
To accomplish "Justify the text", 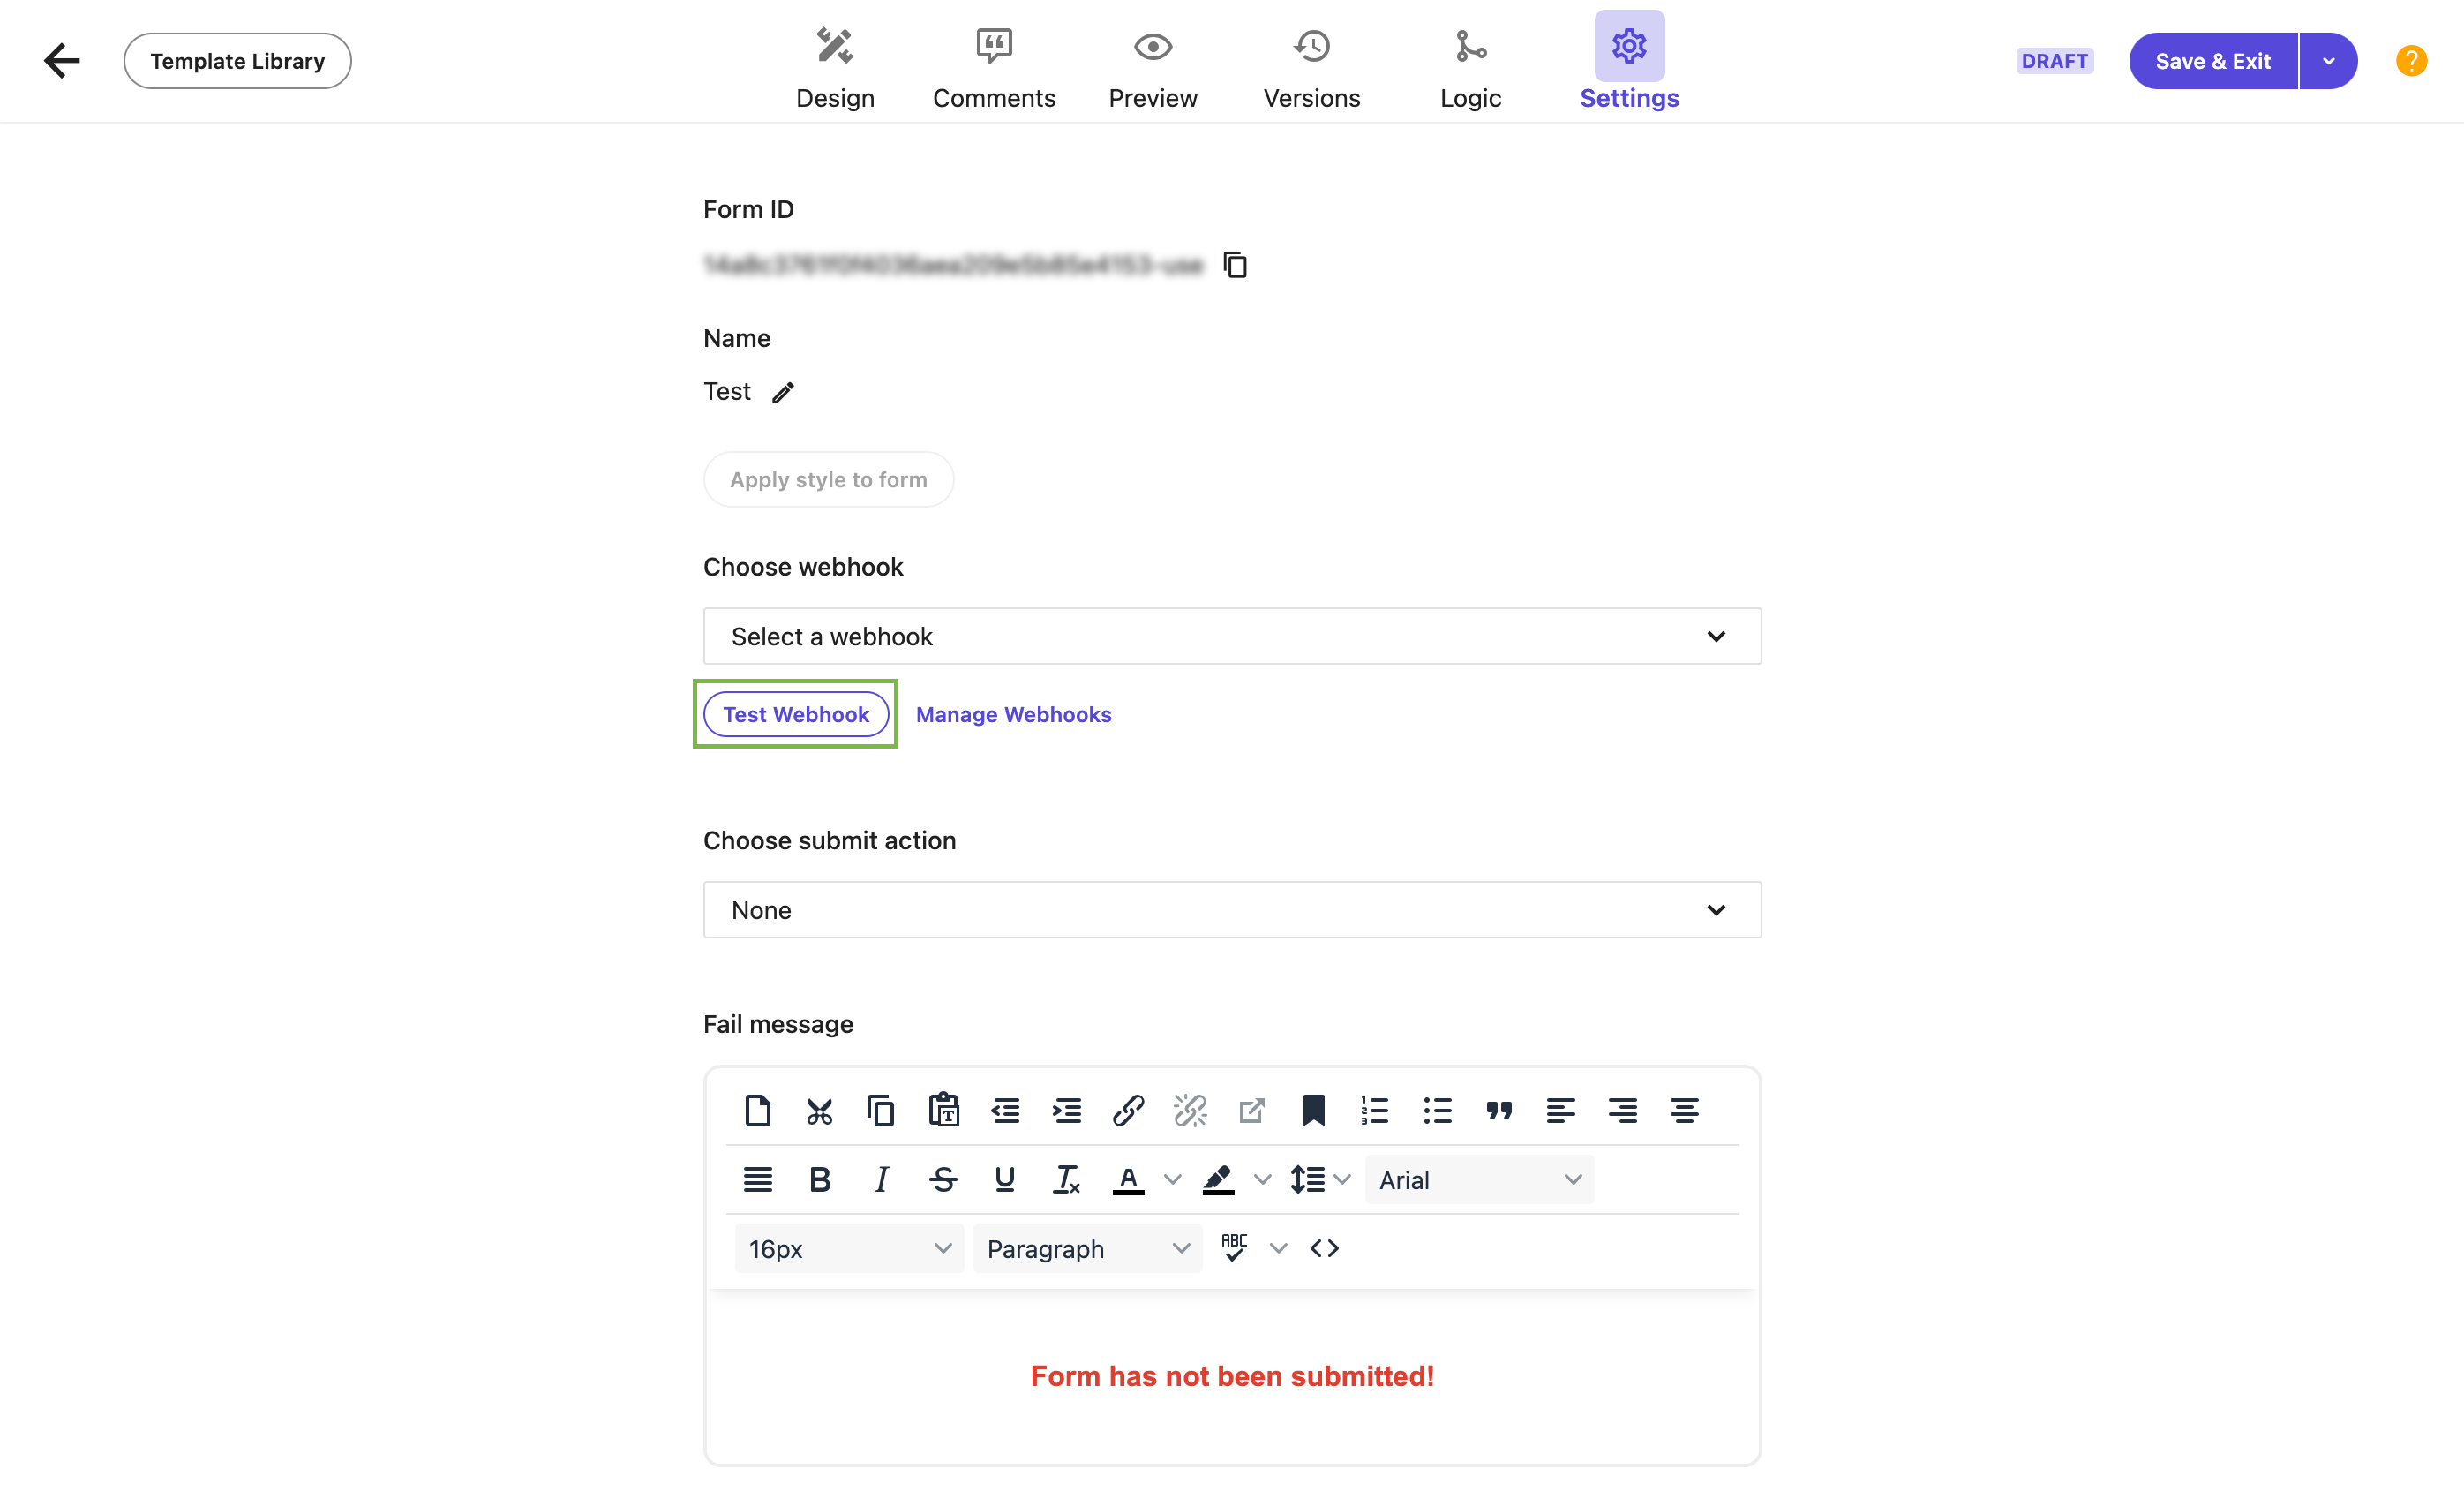I will click(758, 1179).
